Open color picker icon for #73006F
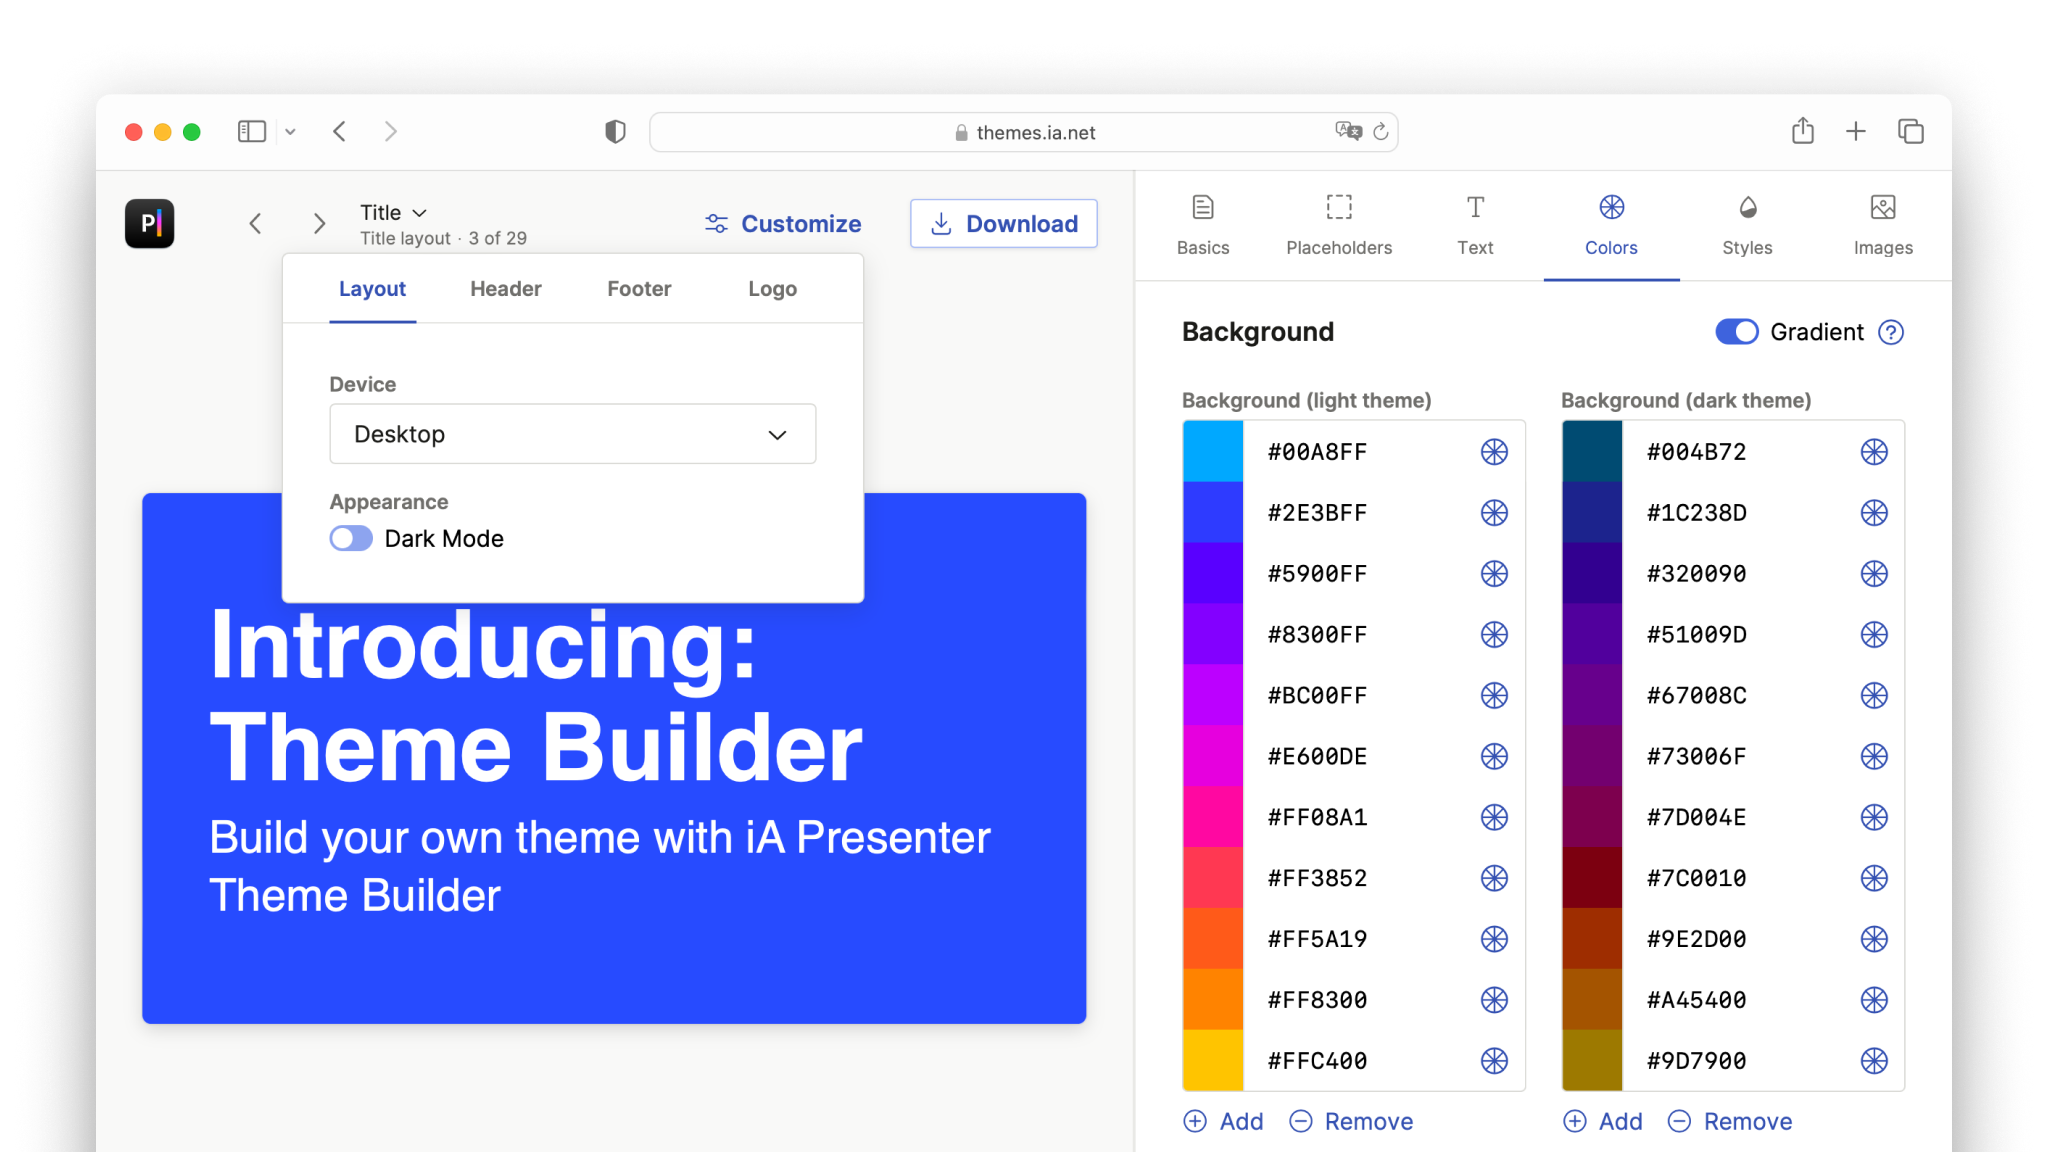The width and height of the screenshot is (2048, 1152). [1874, 757]
